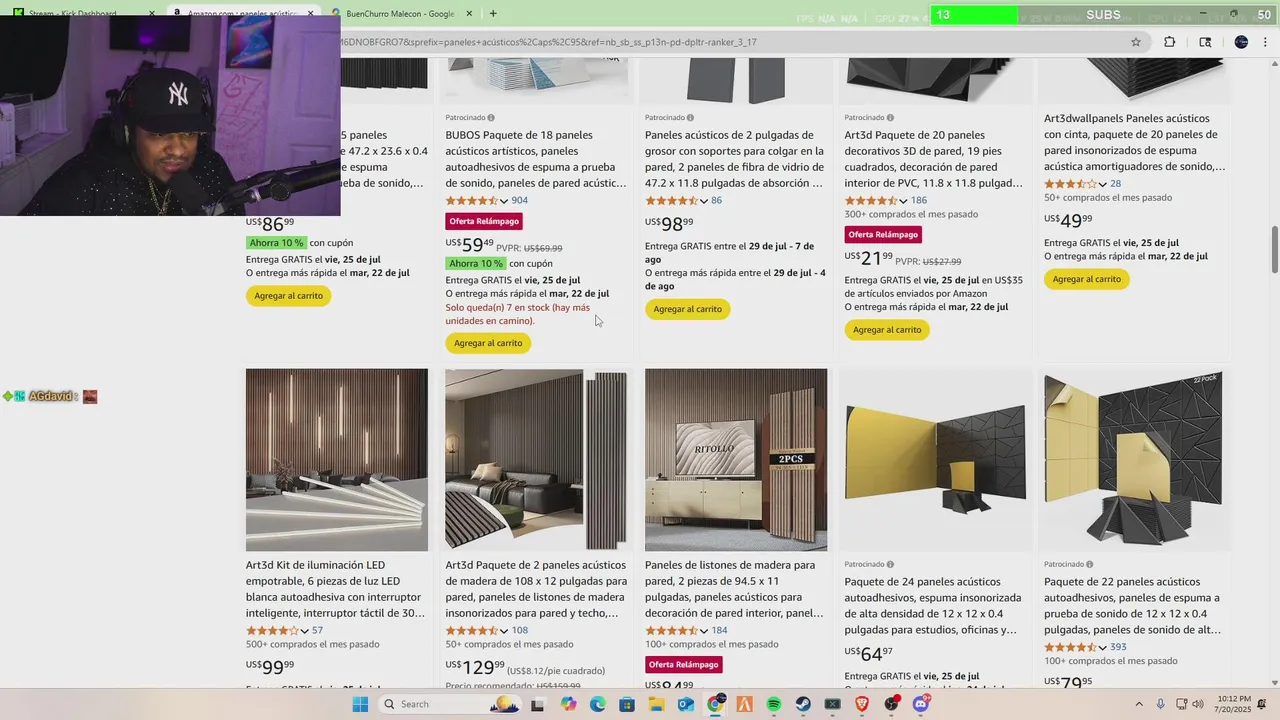This screenshot has height=720, width=1280.
Task: Open File Explorer from the taskbar
Action: click(657, 704)
